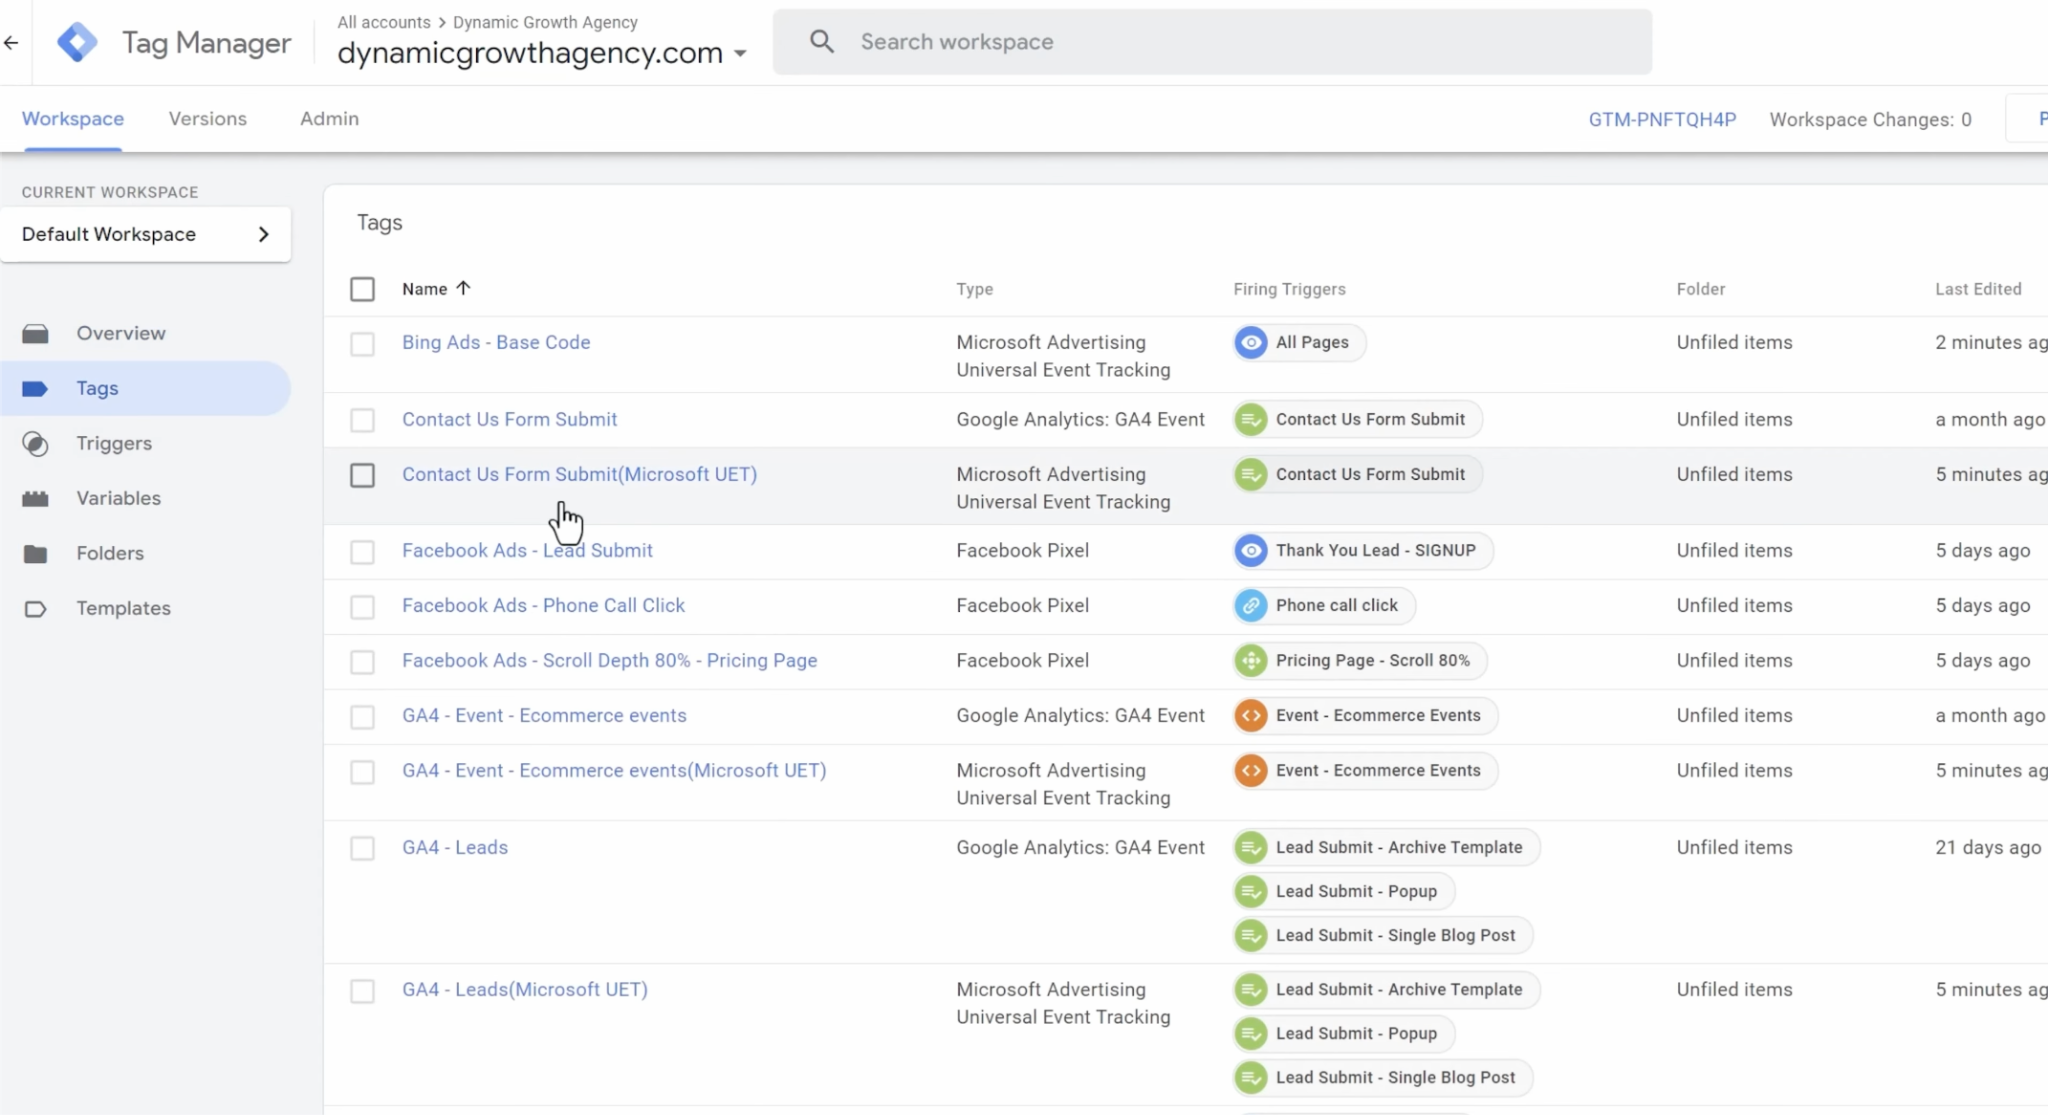Click Lead Submit - Archive Template chip in GA4 - Leads row
2048x1115 pixels.
(x=1386, y=847)
